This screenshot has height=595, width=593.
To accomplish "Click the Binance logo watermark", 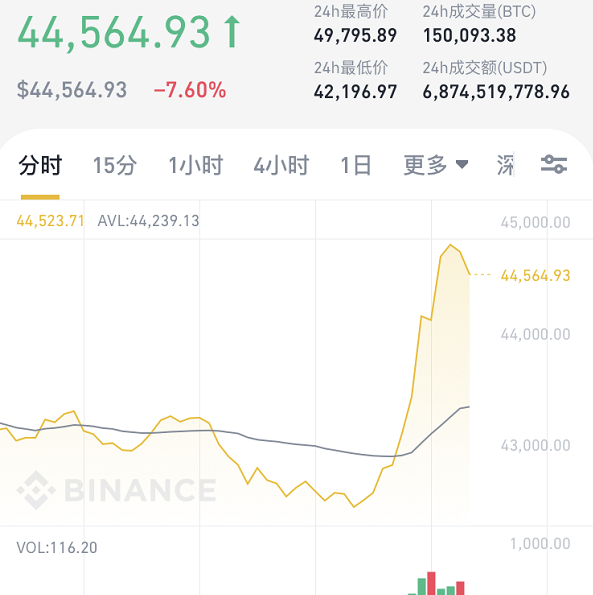I will point(116,490).
